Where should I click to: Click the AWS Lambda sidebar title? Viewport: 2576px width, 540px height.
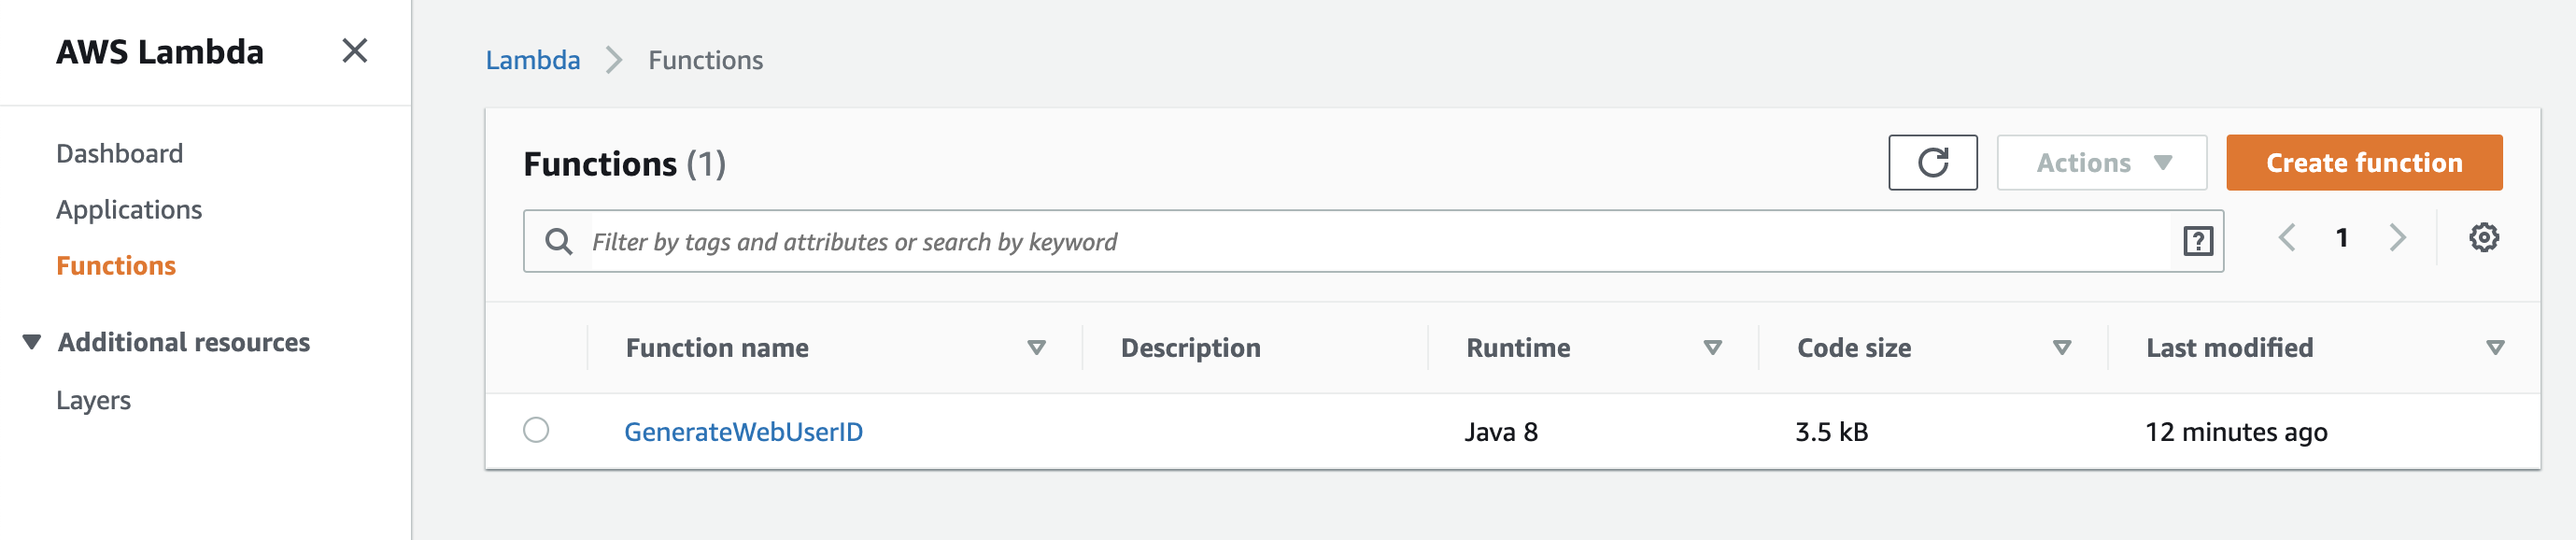coord(160,52)
